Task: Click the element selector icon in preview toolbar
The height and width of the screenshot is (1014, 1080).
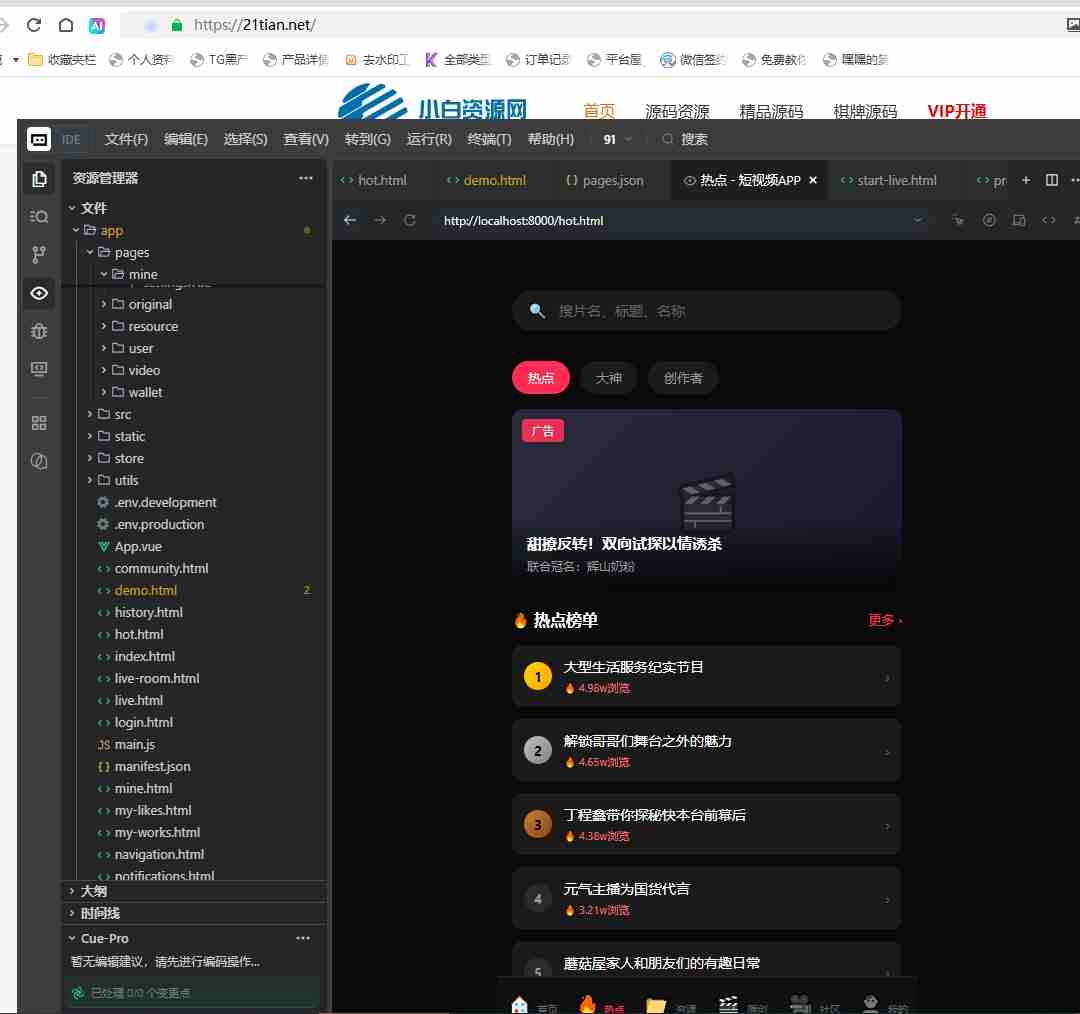Action: coord(958,220)
